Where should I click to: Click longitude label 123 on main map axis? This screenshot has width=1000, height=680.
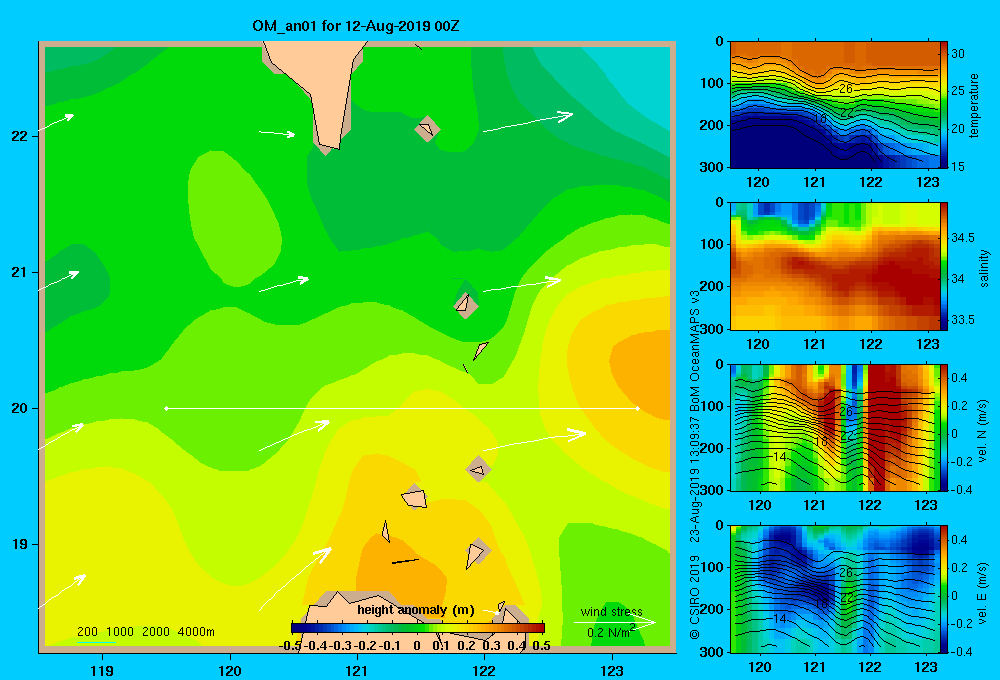click(x=612, y=670)
